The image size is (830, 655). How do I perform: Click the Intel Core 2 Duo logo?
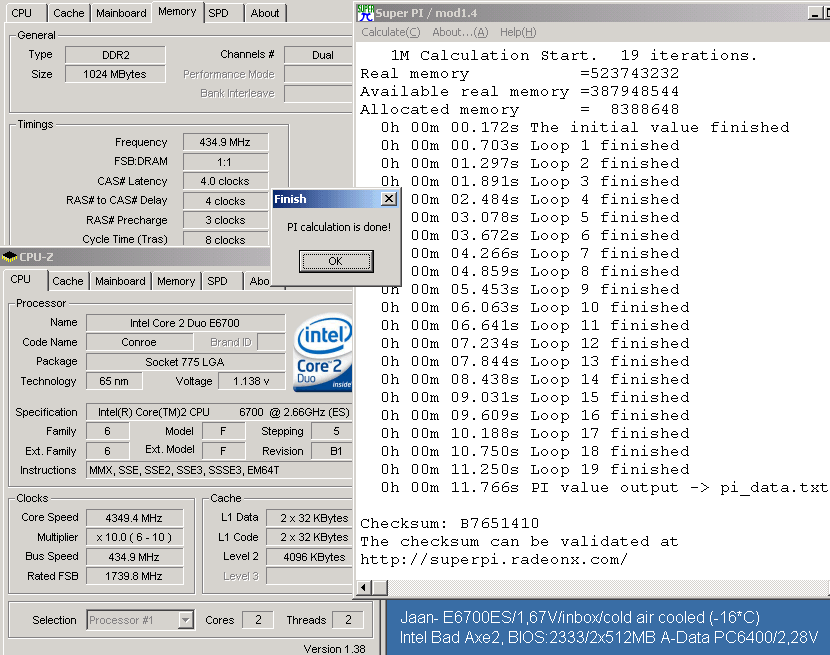(322, 353)
